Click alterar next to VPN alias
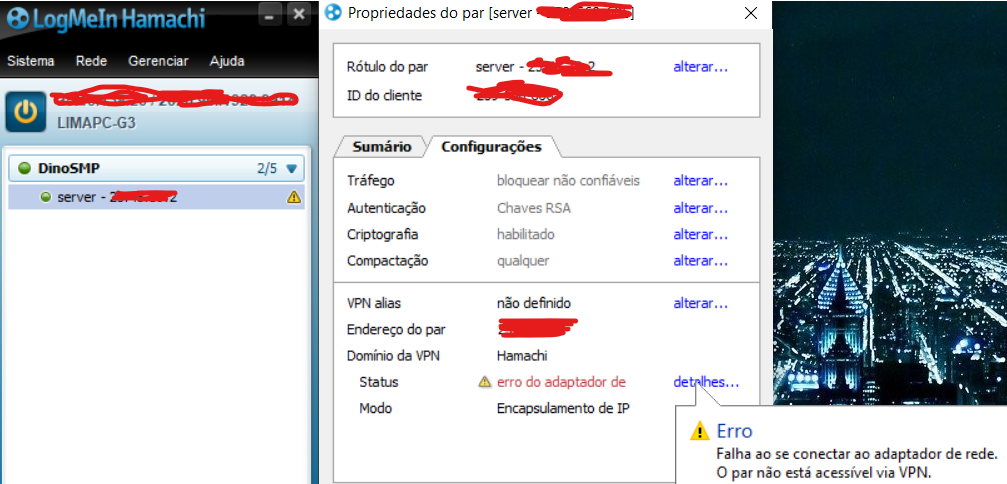1007x484 pixels. (x=701, y=303)
